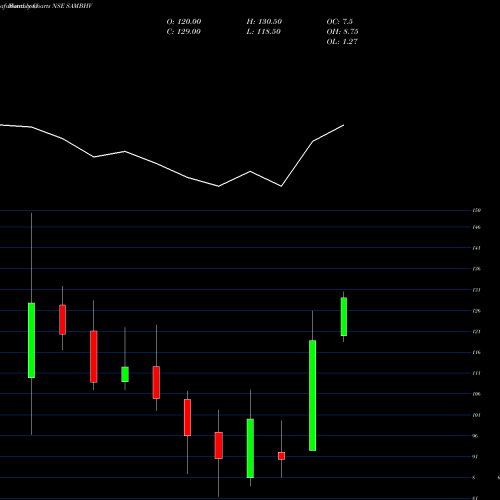Click the 126 price axis label
The height and width of the screenshot is (500, 500).
click(476, 311)
